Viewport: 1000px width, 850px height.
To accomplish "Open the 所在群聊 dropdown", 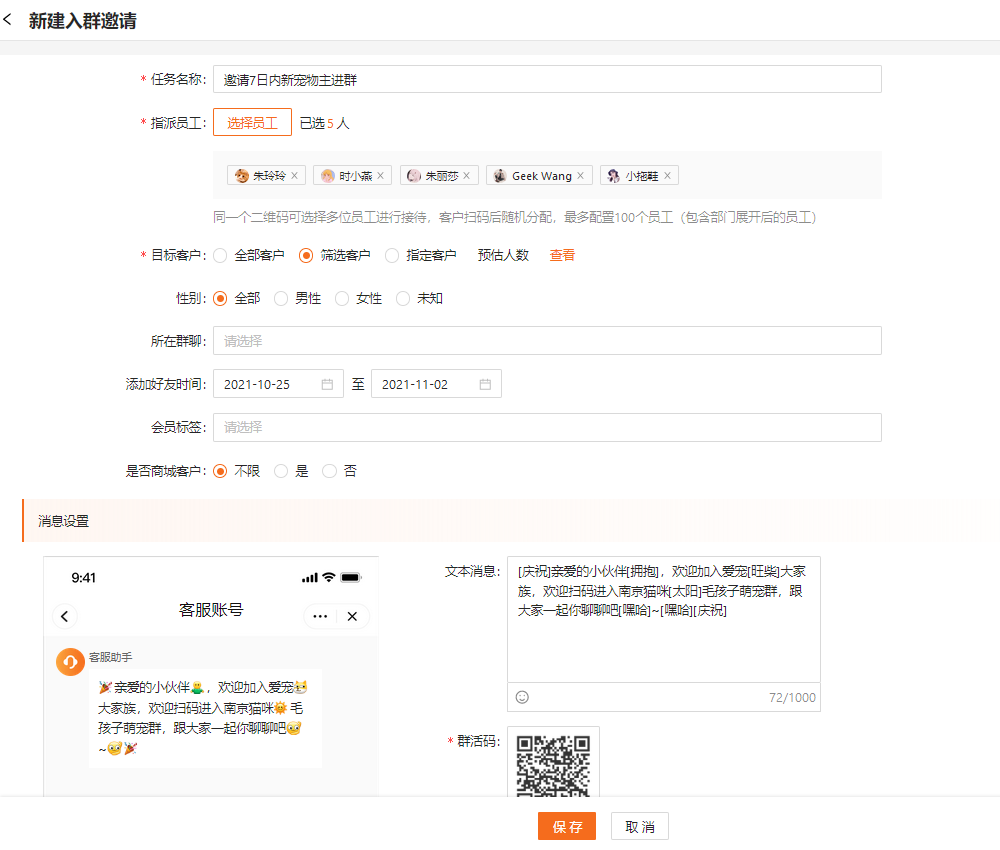I will pos(546,341).
